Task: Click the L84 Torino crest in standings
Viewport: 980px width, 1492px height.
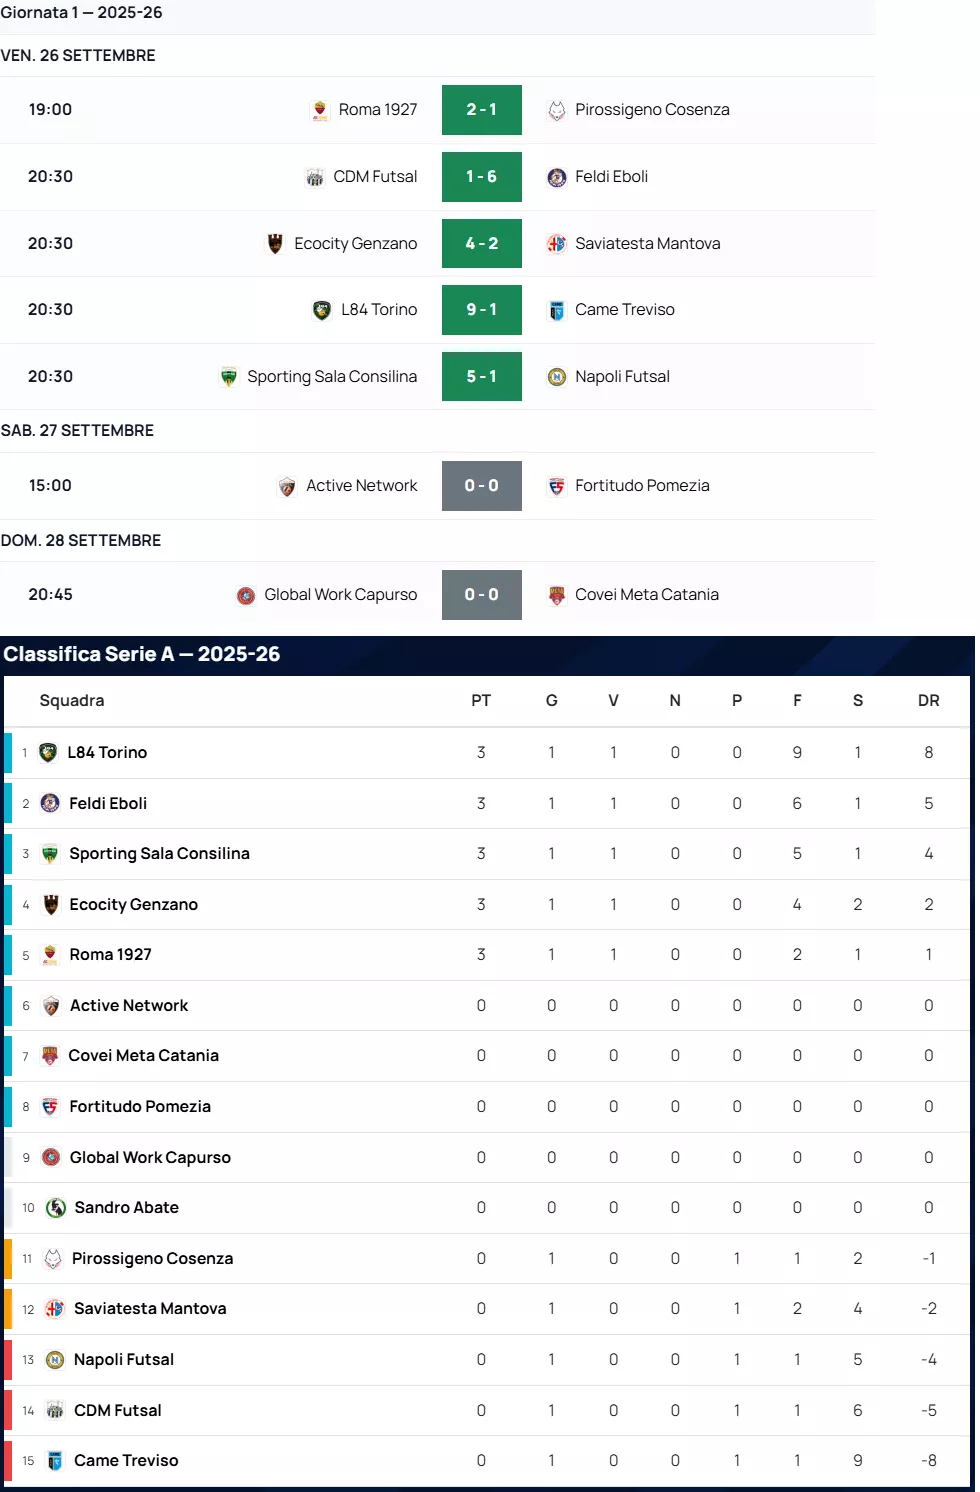Action: 48,753
